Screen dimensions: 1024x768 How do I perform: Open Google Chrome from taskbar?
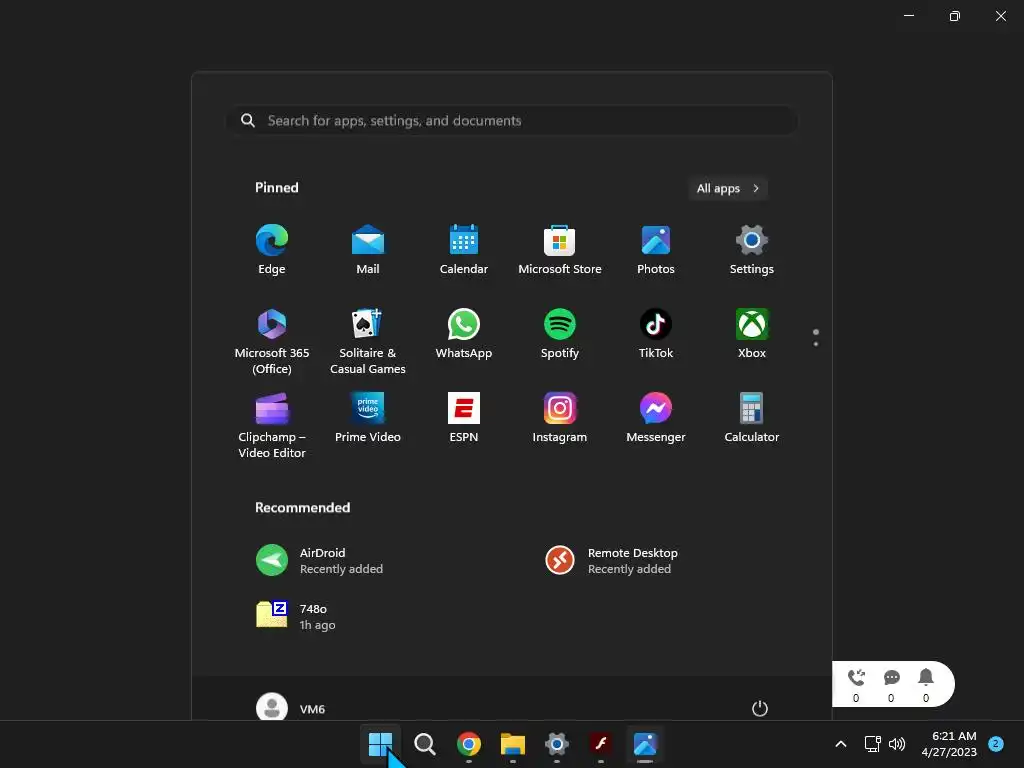pos(469,744)
